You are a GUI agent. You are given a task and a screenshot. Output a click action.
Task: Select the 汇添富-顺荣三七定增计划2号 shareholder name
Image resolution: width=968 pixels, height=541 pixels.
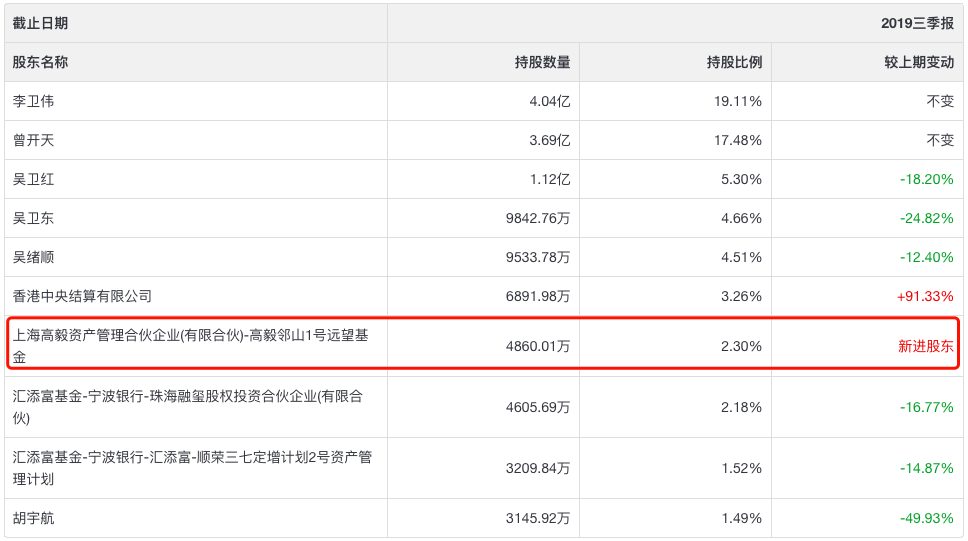click(x=192, y=468)
